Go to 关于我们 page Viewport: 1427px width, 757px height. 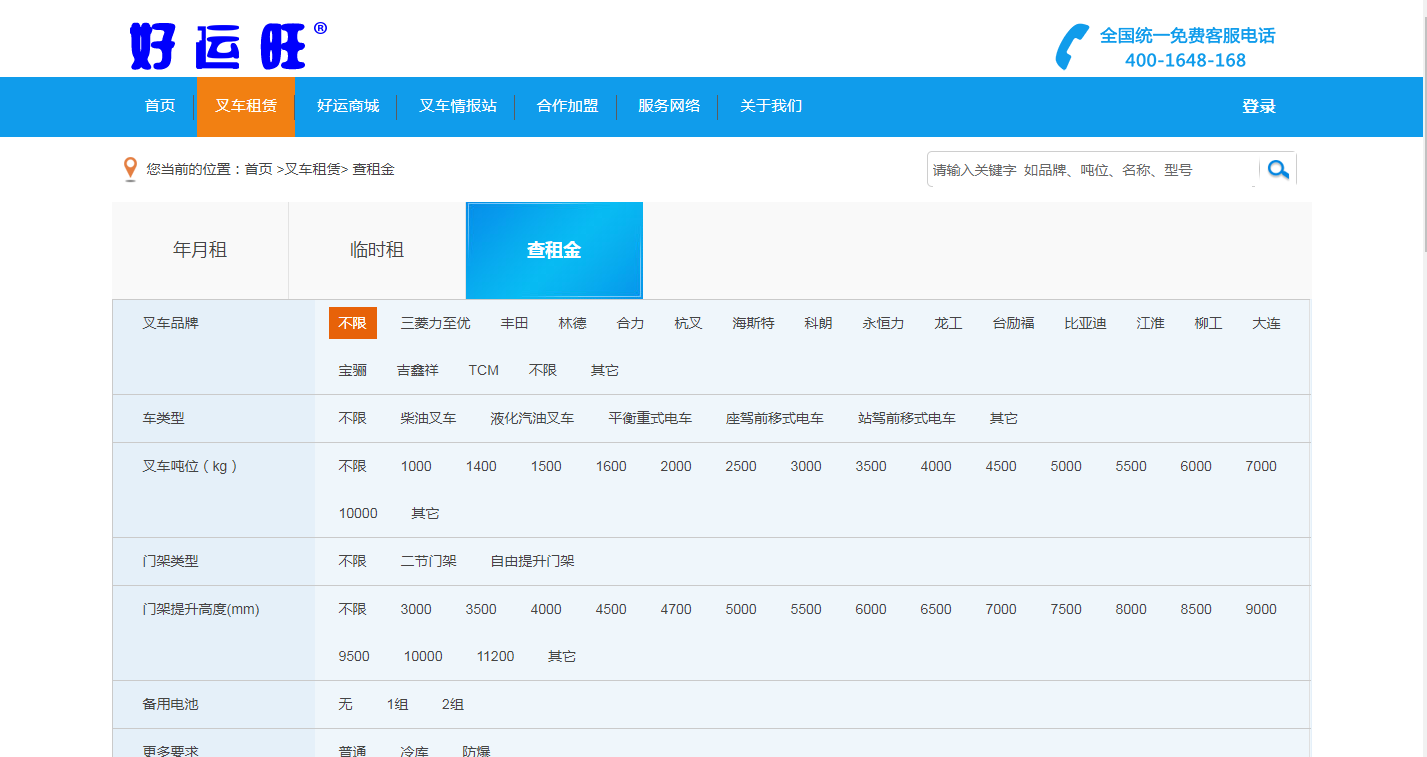click(771, 106)
